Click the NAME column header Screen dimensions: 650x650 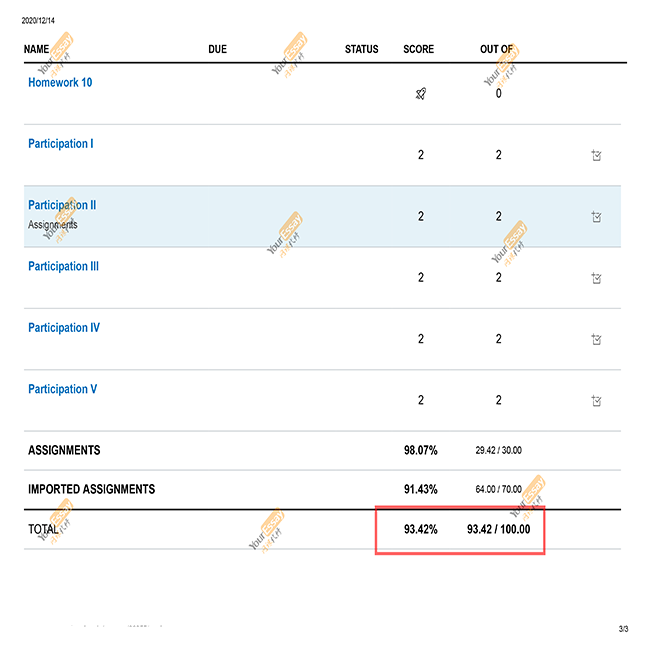(x=37, y=49)
